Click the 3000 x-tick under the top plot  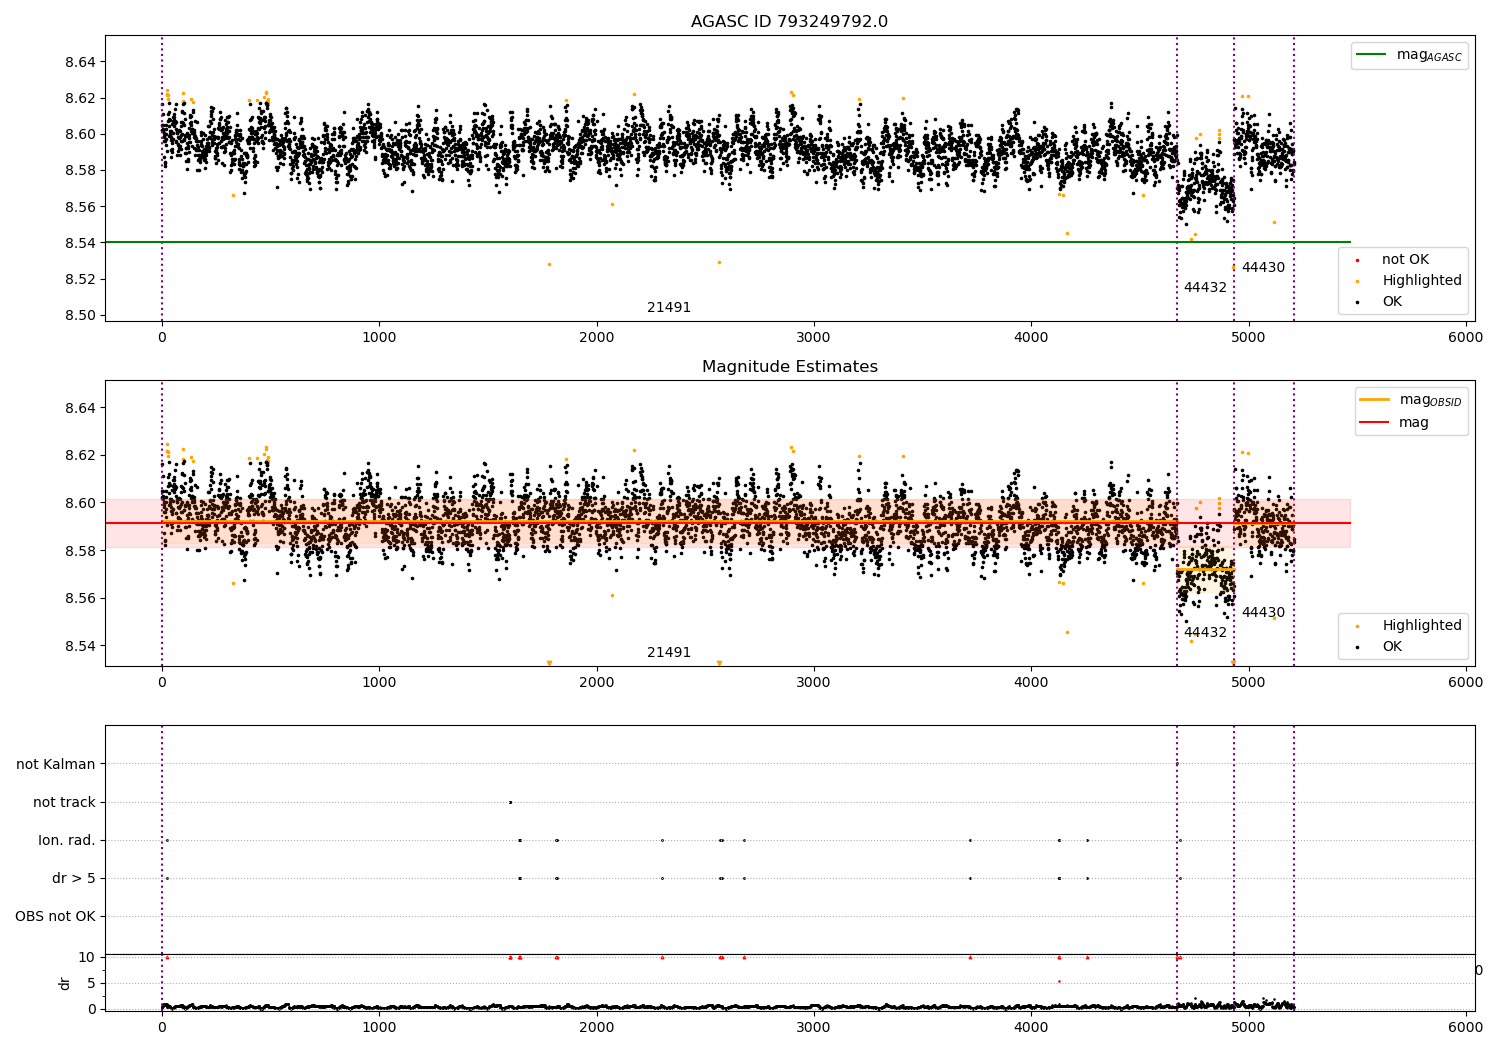pos(814,338)
